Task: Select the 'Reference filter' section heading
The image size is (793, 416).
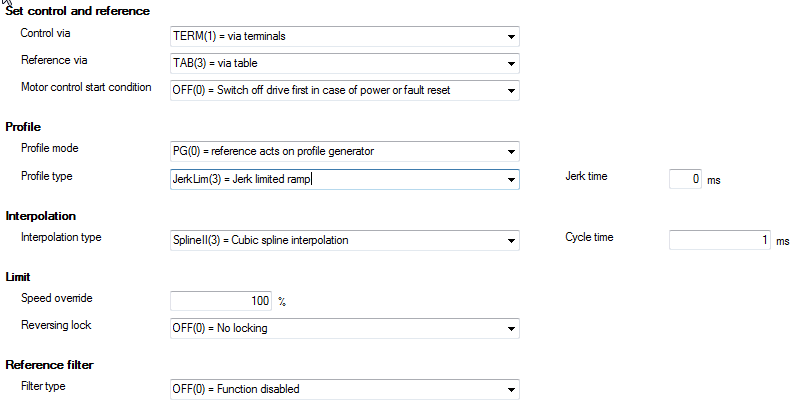Action: [49, 364]
